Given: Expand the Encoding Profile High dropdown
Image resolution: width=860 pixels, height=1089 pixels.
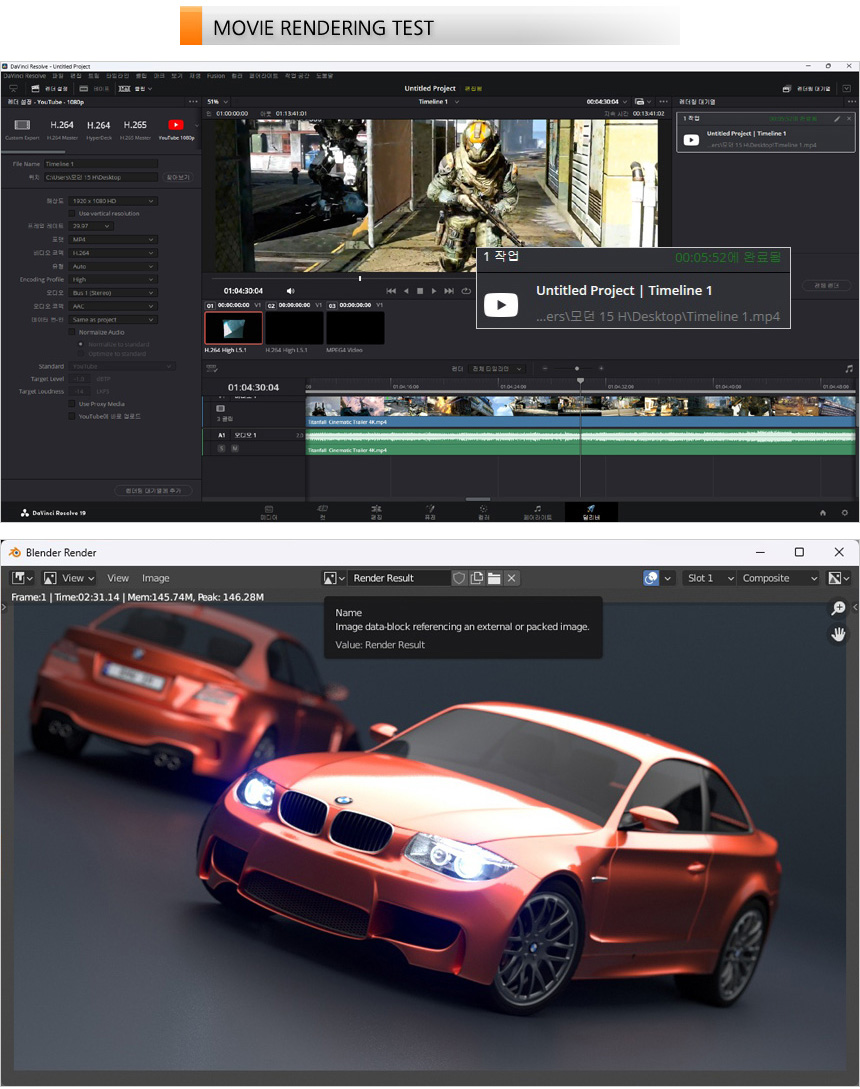Looking at the screenshot, I should click(x=113, y=280).
